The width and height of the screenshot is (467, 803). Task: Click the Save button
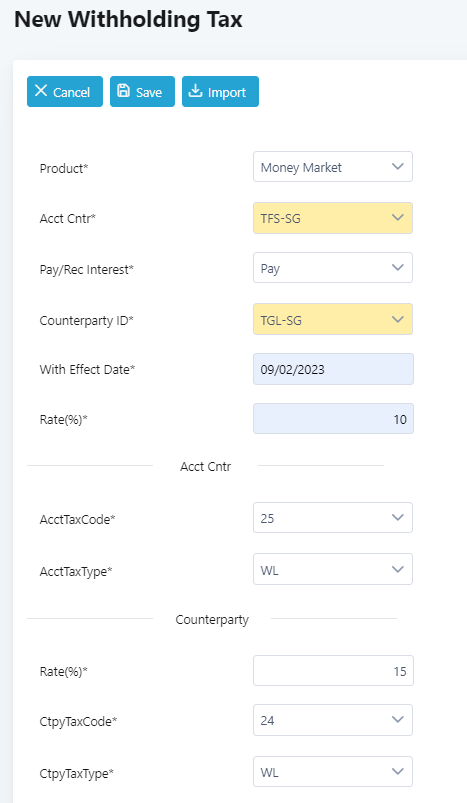pyautogui.click(x=142, y=92)
